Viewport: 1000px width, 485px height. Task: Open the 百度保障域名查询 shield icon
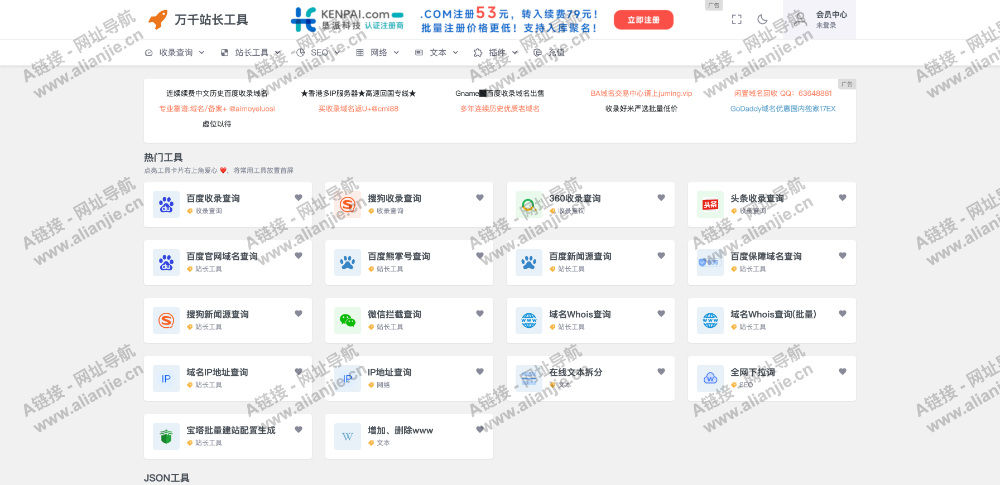(x=710, y=262)
